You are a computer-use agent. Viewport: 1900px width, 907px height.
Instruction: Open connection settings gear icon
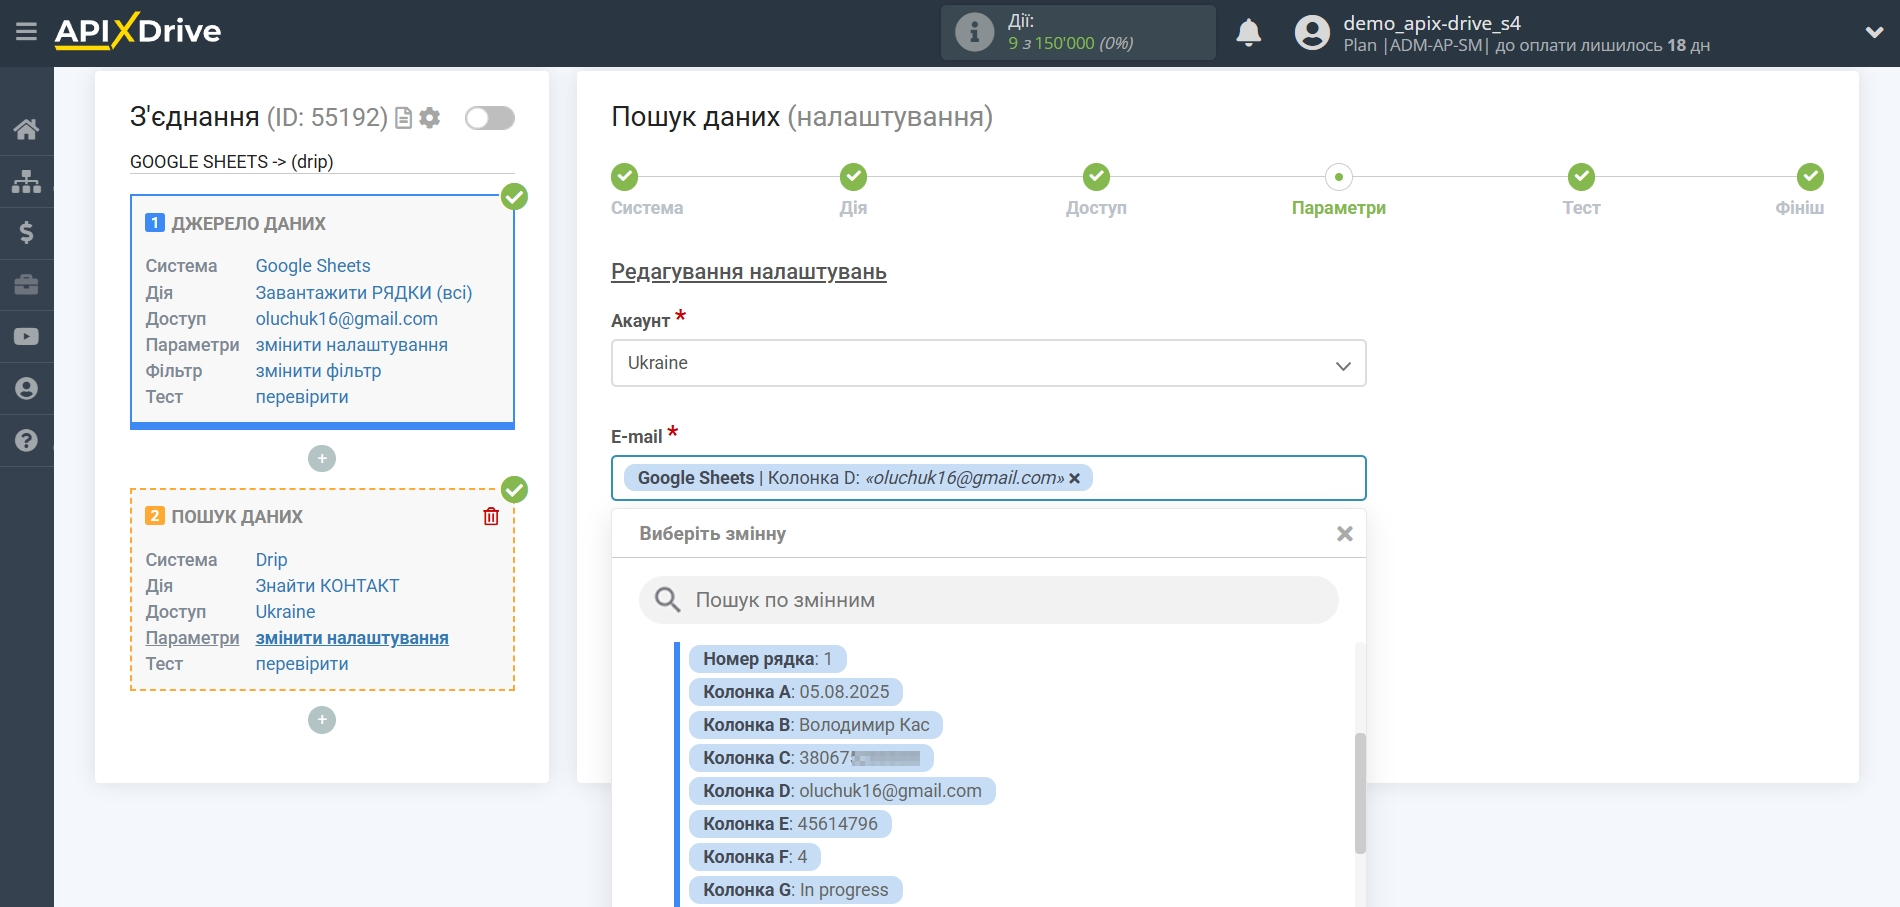coord(430,118)
